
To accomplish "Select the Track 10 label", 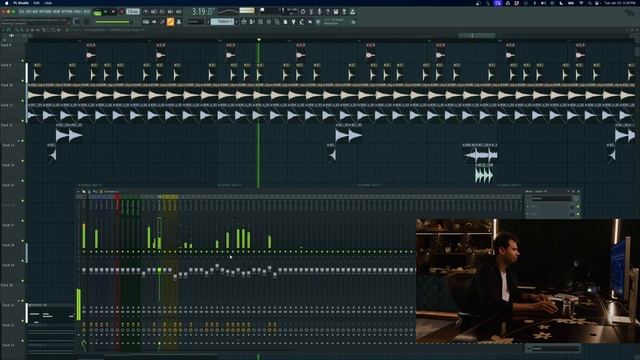I will pos(7,85).
